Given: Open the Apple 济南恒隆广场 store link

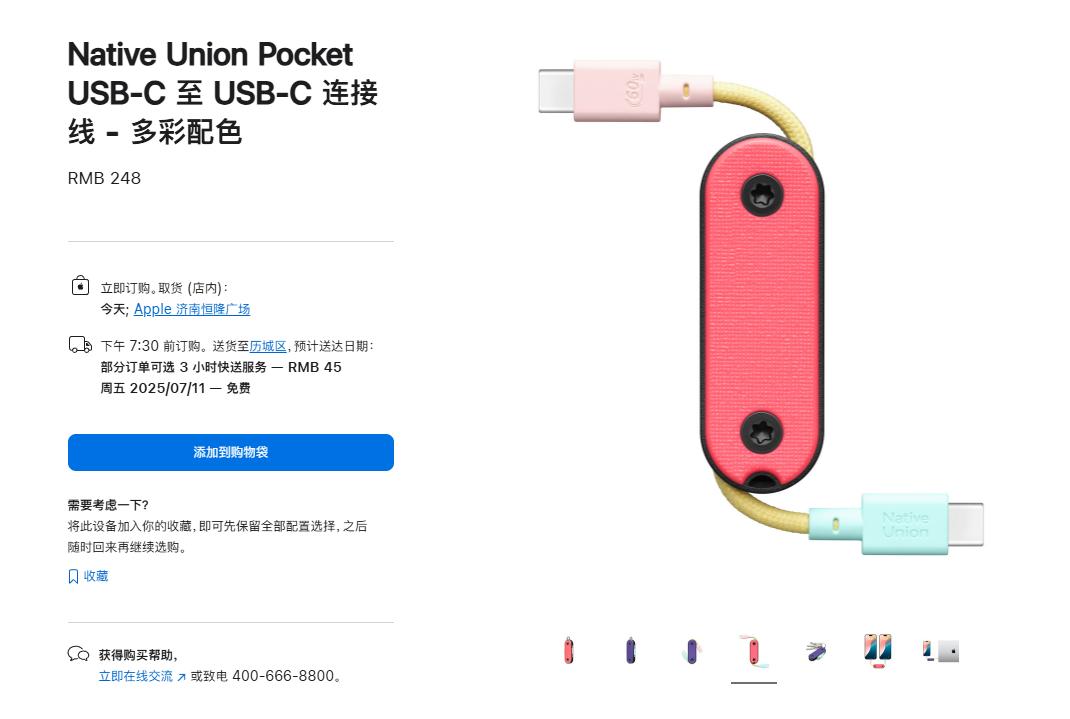Looking at the screenshot, I should click(192, 309).
